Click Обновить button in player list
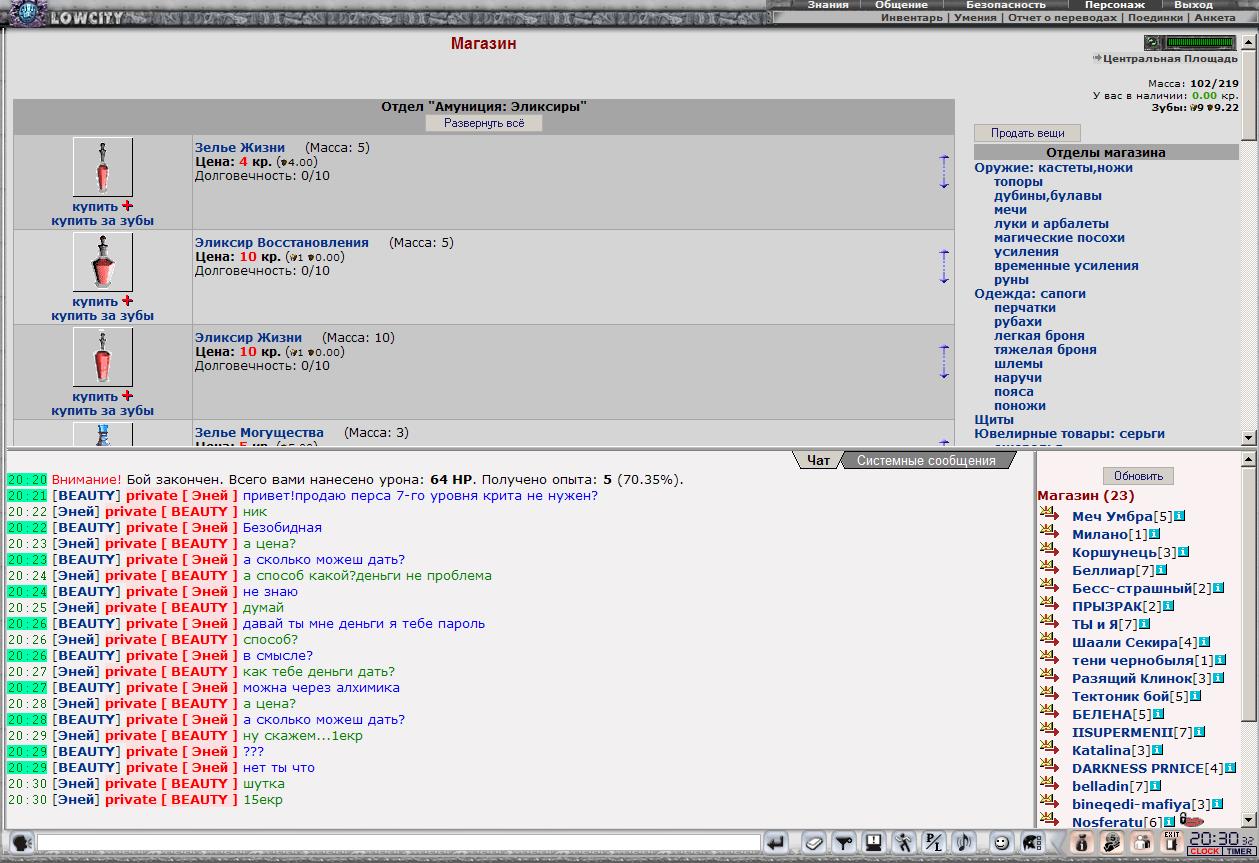The width and height of the screenshot is (1259, 863). [1138, 476]
